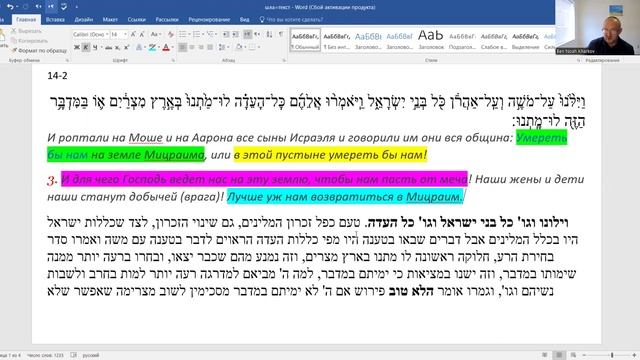Viewport: 640px width, 360px height.
Task: Open the font name combo box
Action: [x=91, y=34]
